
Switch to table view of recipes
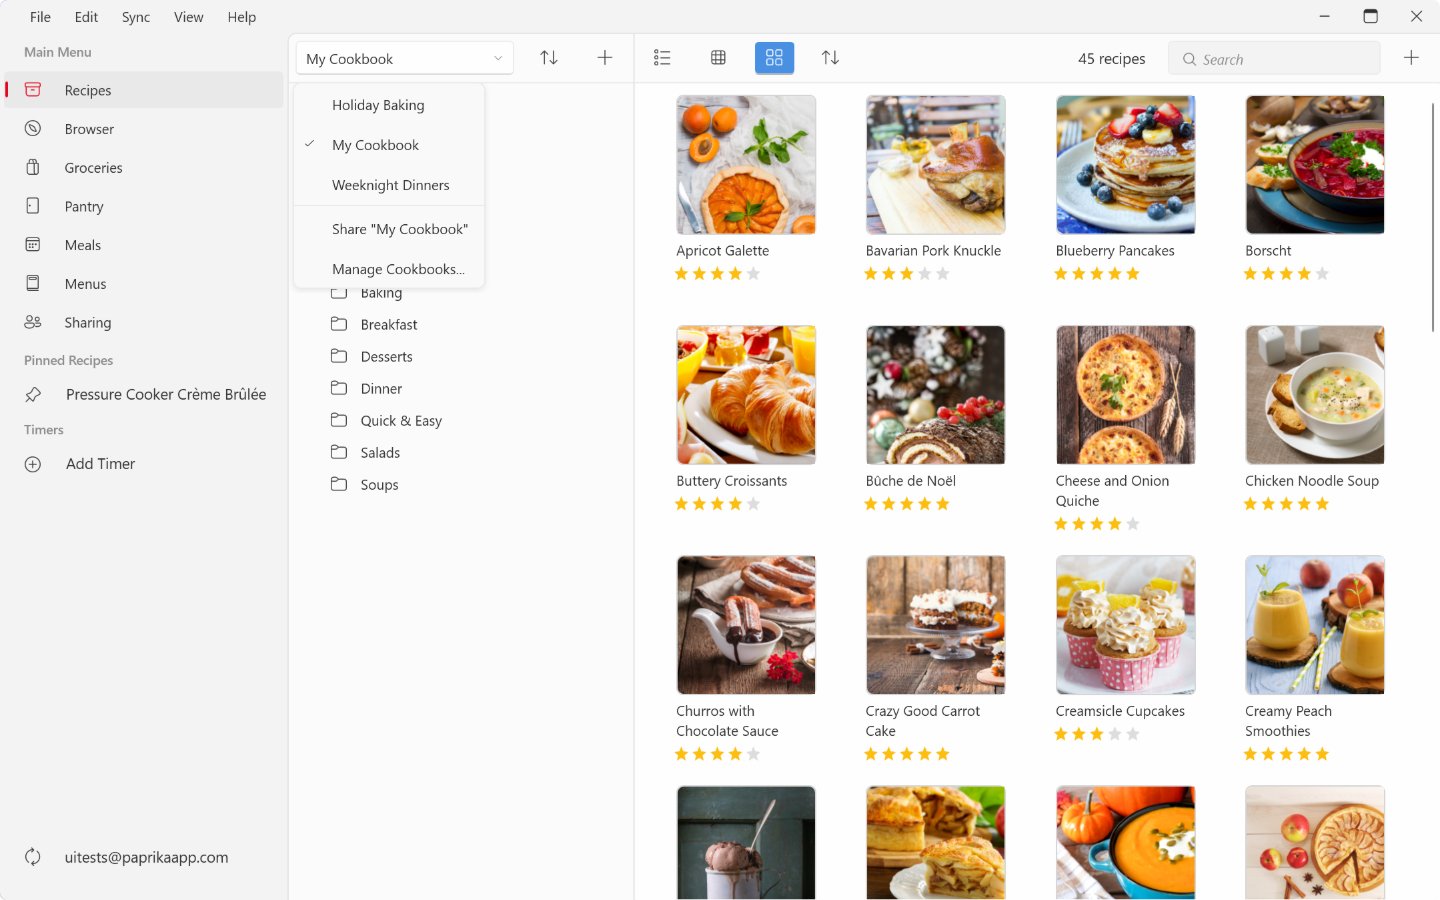[718, 58]
